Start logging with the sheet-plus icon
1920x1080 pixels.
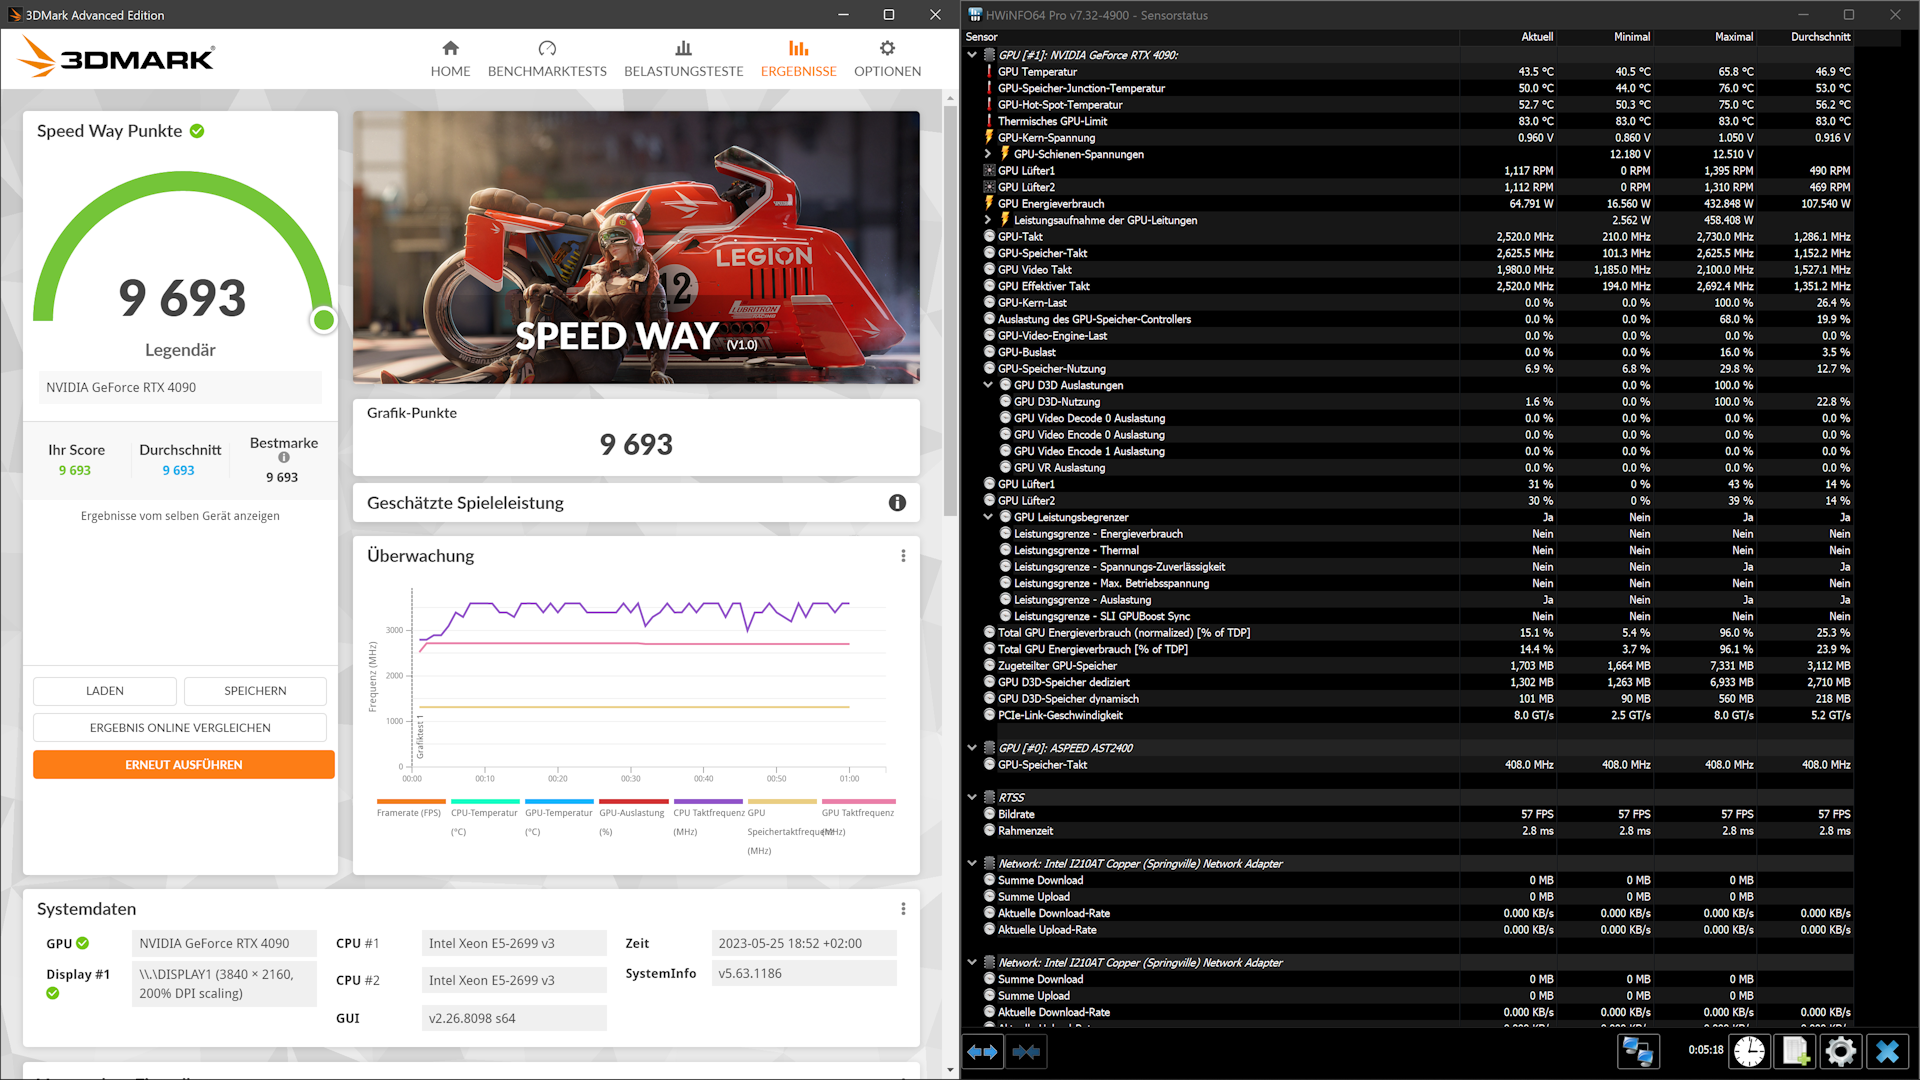click(x=1795, y=1052)
